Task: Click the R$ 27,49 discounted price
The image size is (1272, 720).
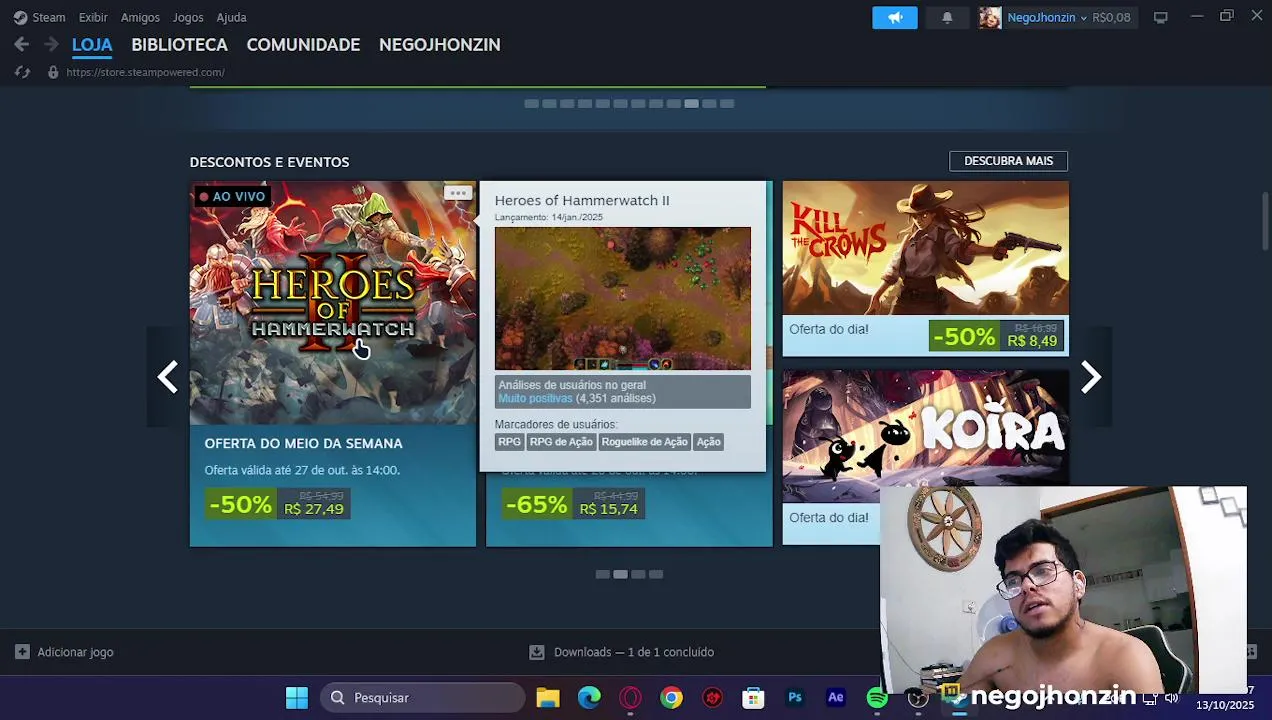Action: tap(313, 509)
